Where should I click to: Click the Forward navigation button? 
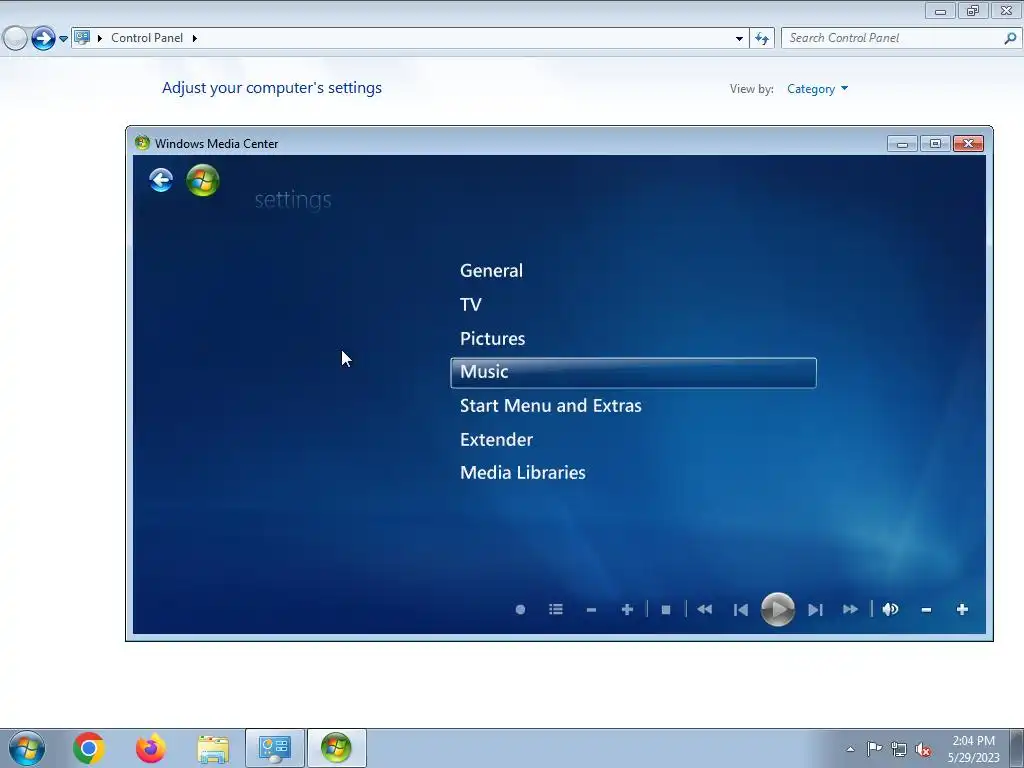click(43, 39)
